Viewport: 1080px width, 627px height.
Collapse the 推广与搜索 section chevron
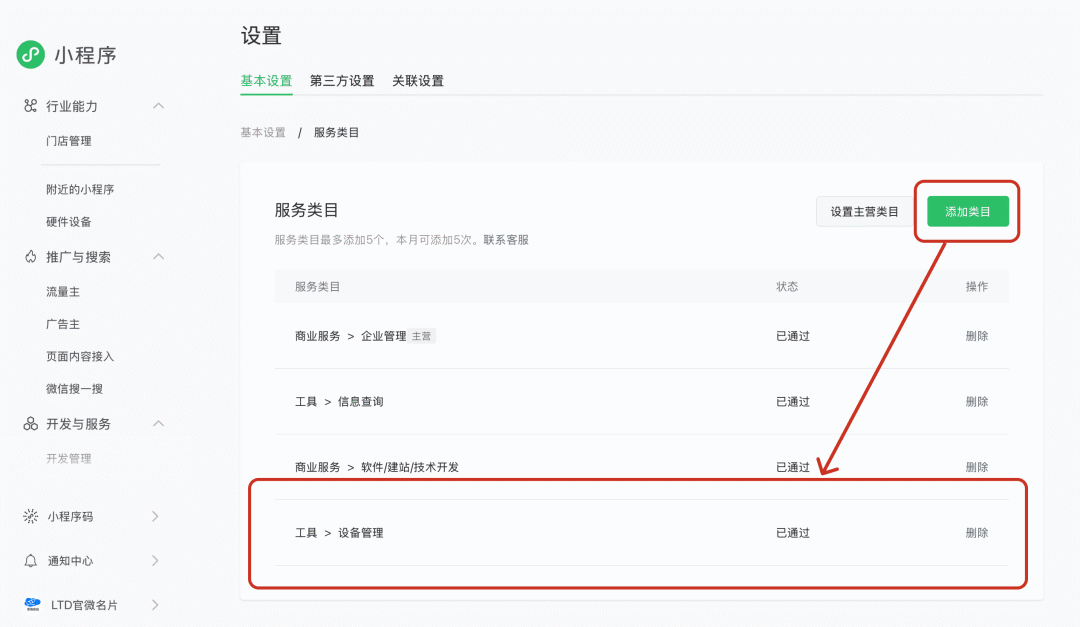tap(158, 257)
